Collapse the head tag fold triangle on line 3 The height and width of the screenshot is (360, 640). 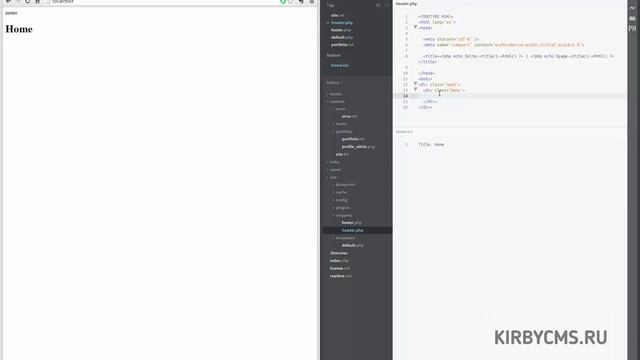point(416,27)
